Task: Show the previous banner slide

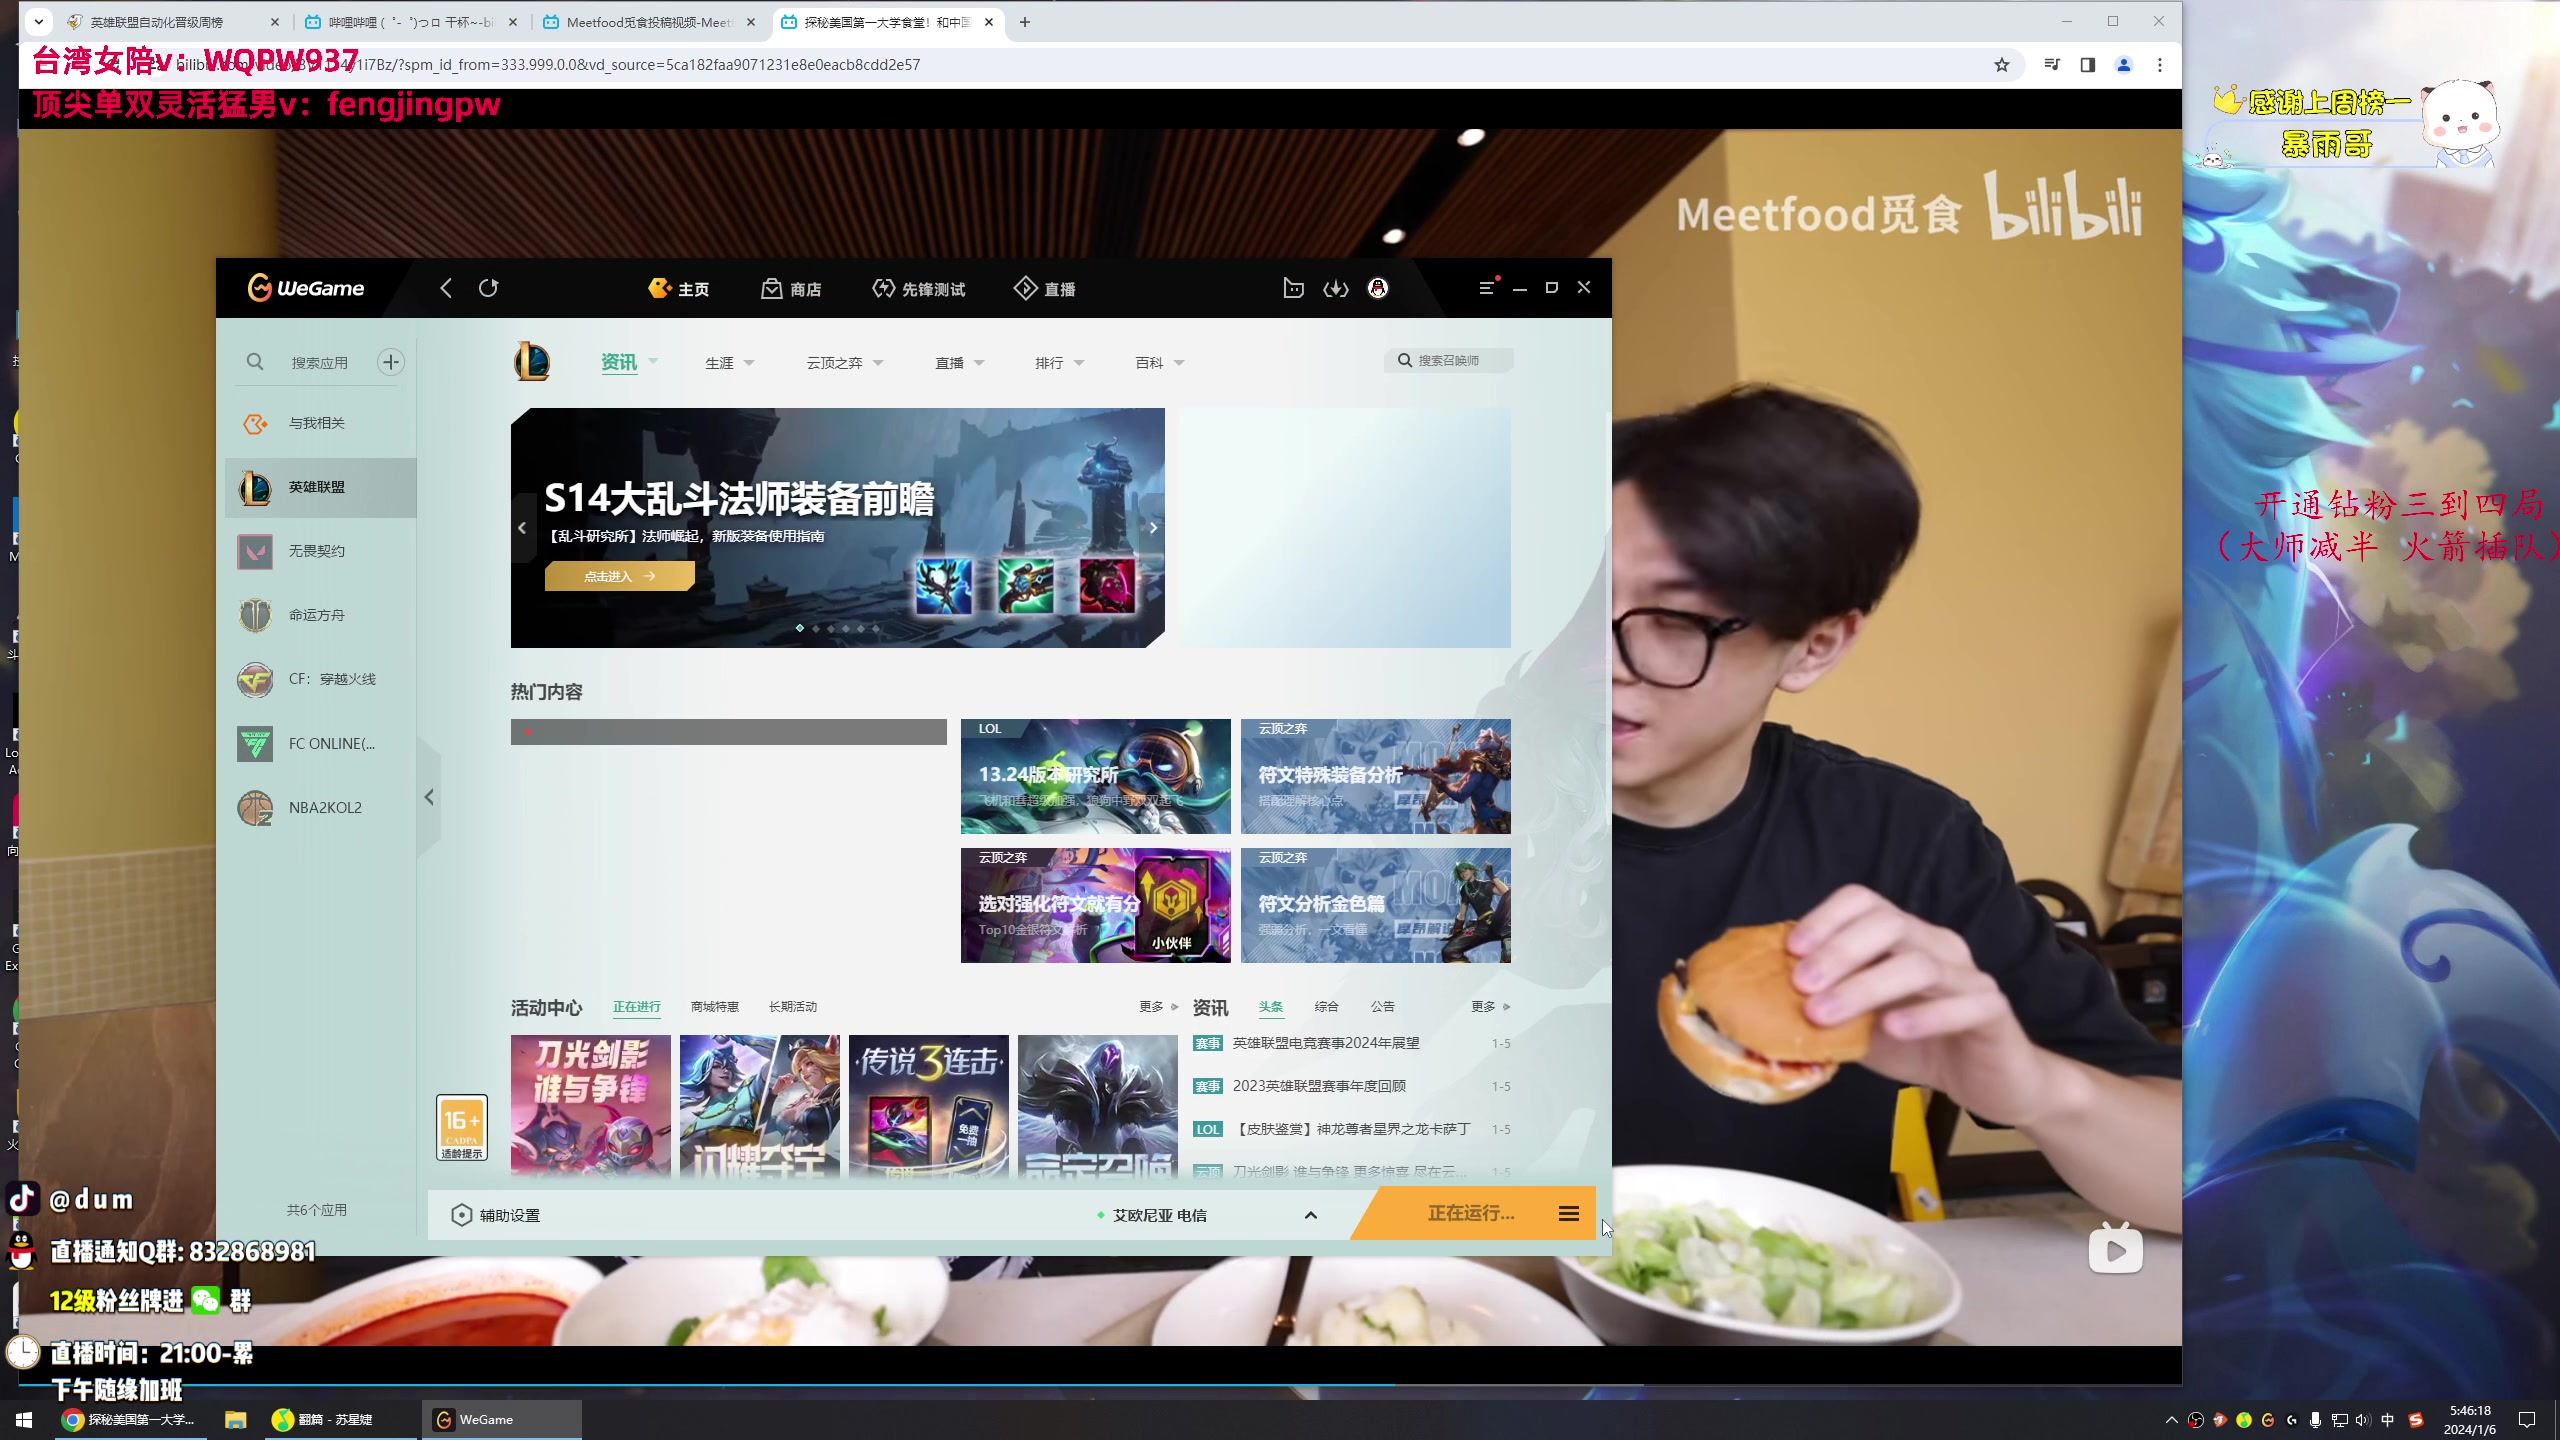Action: click(522, 528)
